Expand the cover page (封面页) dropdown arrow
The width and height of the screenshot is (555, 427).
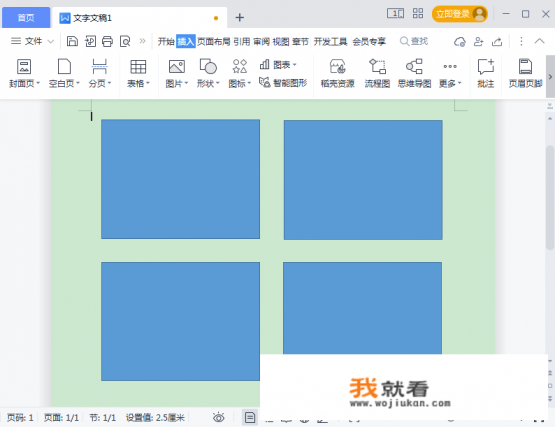click(x=38, y=84)
